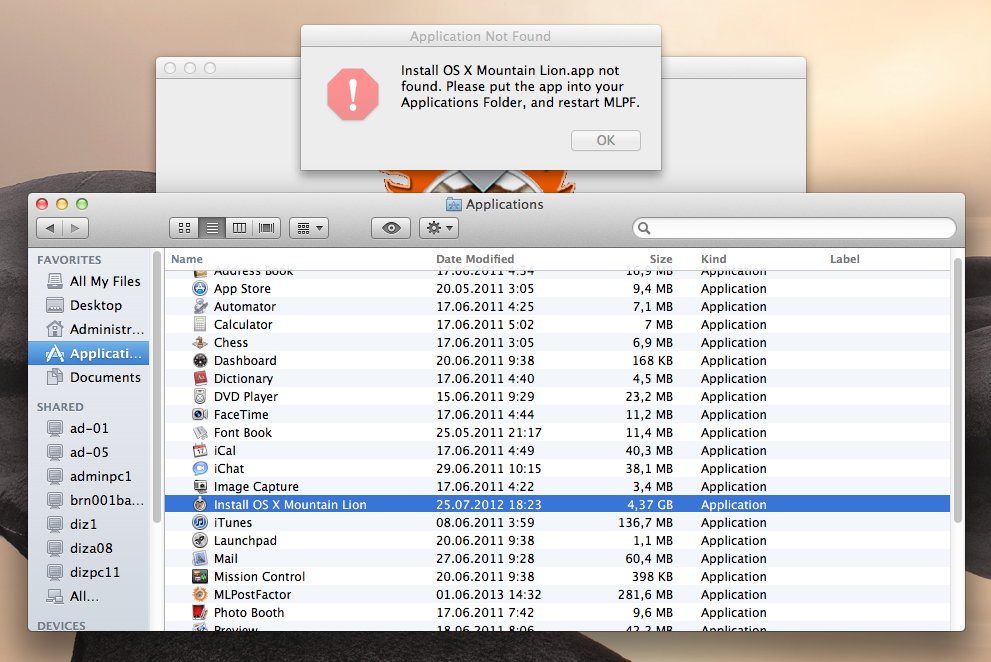Open the Action gear menu
The image size is (991, 662).
click(x=439, y=228)
